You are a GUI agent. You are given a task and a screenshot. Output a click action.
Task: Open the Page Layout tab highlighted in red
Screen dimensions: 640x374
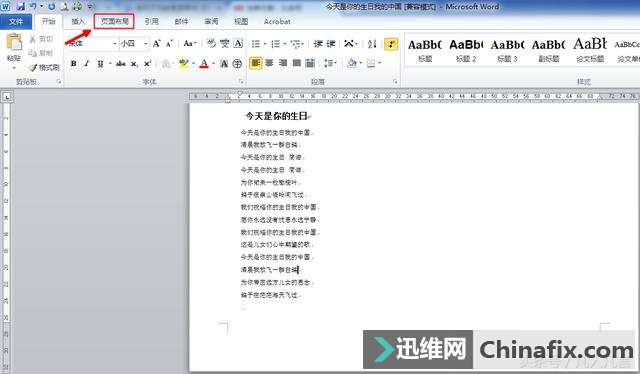click(x=114, y=21)
